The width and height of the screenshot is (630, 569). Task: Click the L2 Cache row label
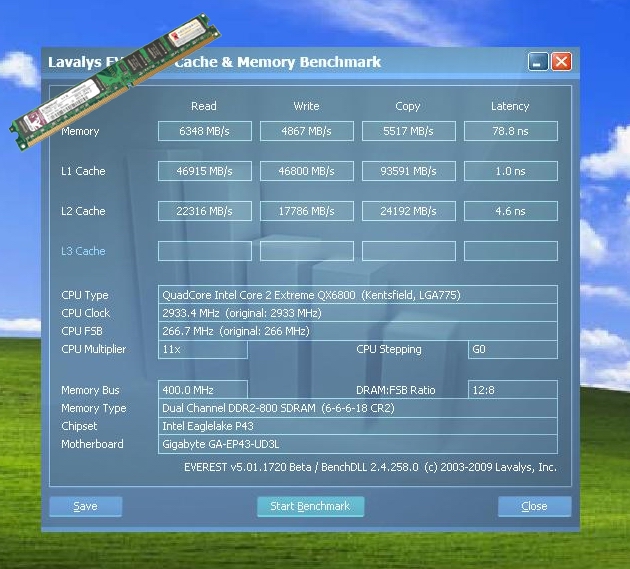pyautogui.click(x=83, y=211)
